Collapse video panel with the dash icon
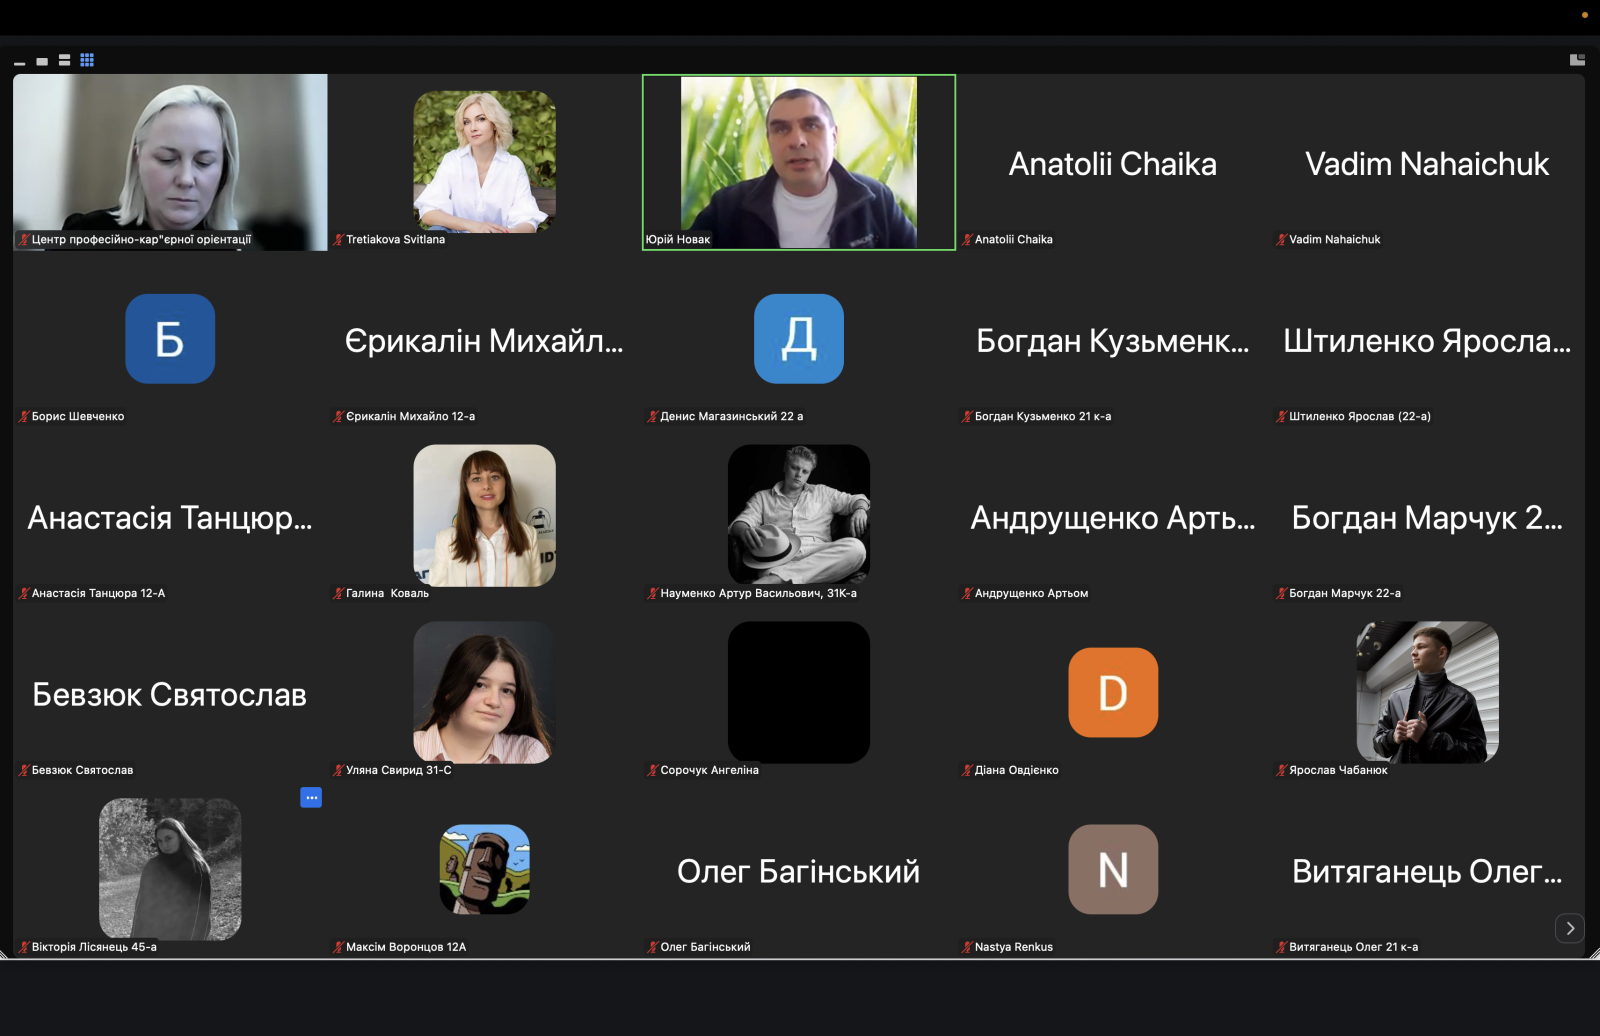The image size is (1600, 1036). coord(19,63)
